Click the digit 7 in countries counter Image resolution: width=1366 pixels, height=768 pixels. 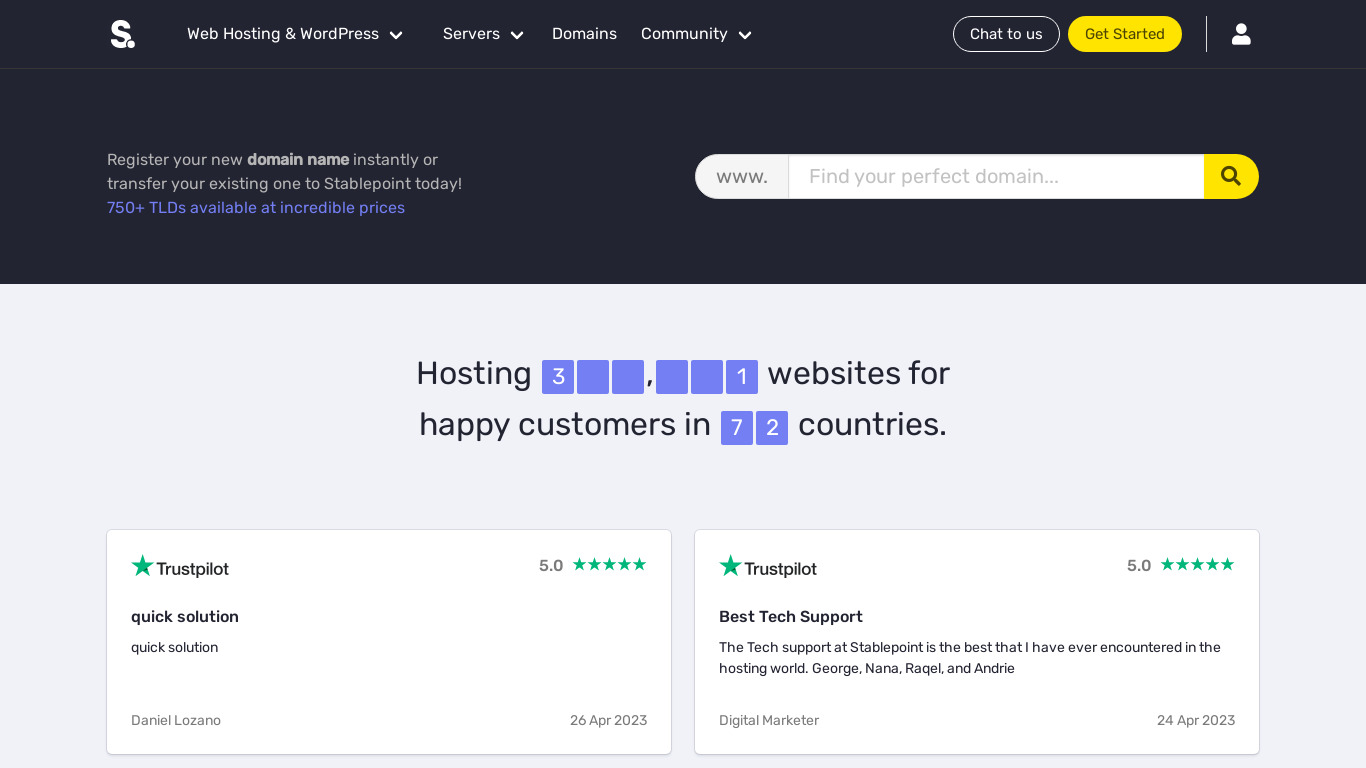pyautogui.click(x=737, y=428)
